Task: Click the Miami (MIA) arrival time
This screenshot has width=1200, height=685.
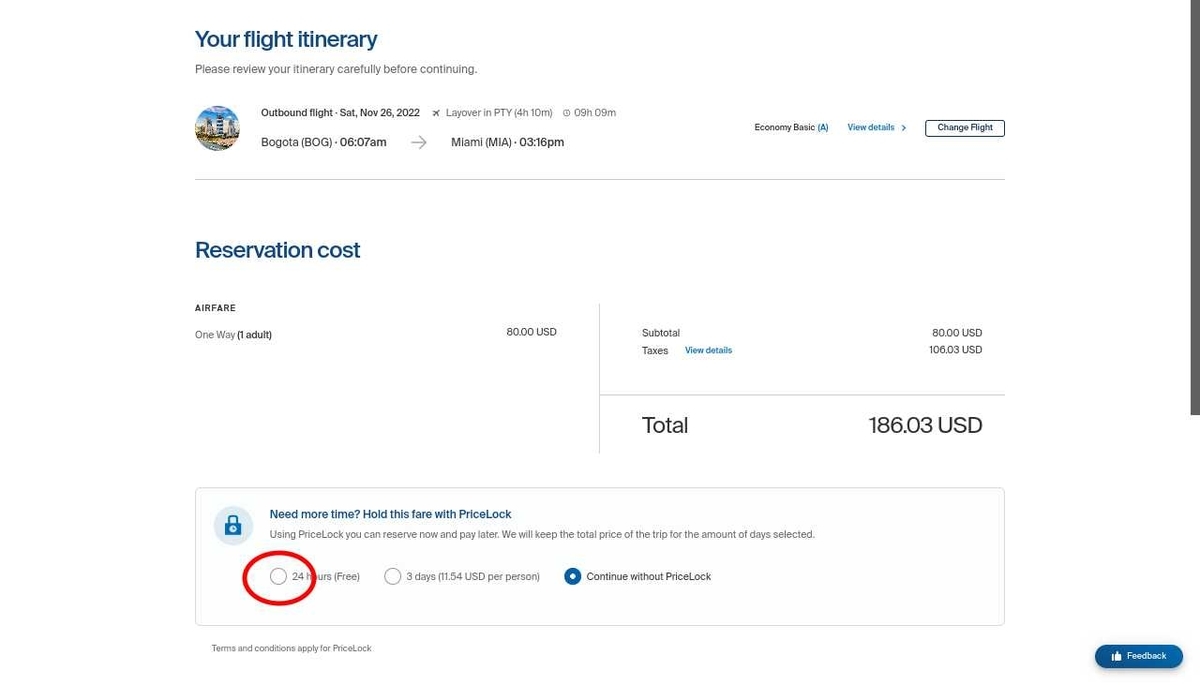Action: point(541,142)
